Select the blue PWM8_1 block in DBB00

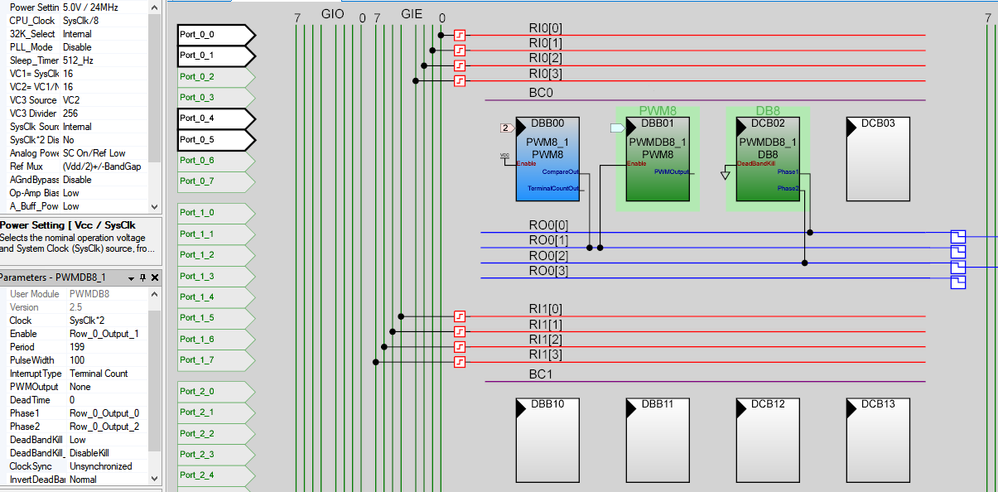pyautogui.click(x=547, y=159)
